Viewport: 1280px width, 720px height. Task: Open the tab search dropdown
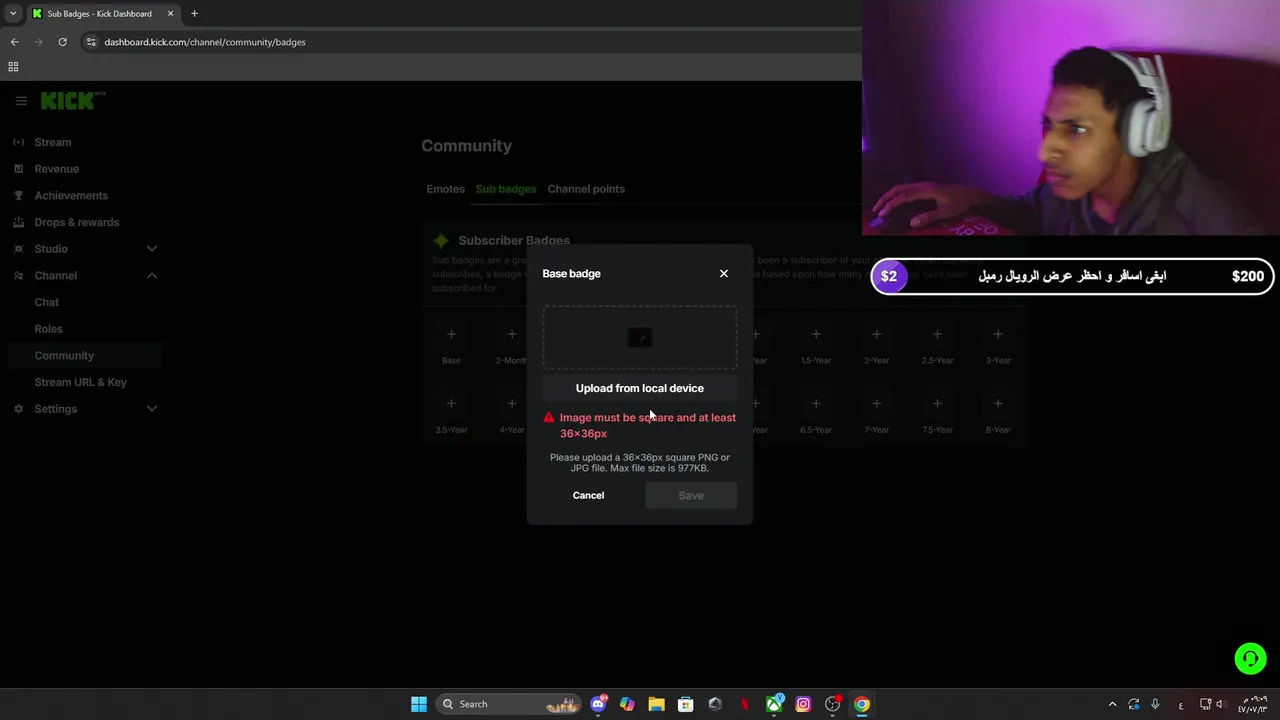13,14
